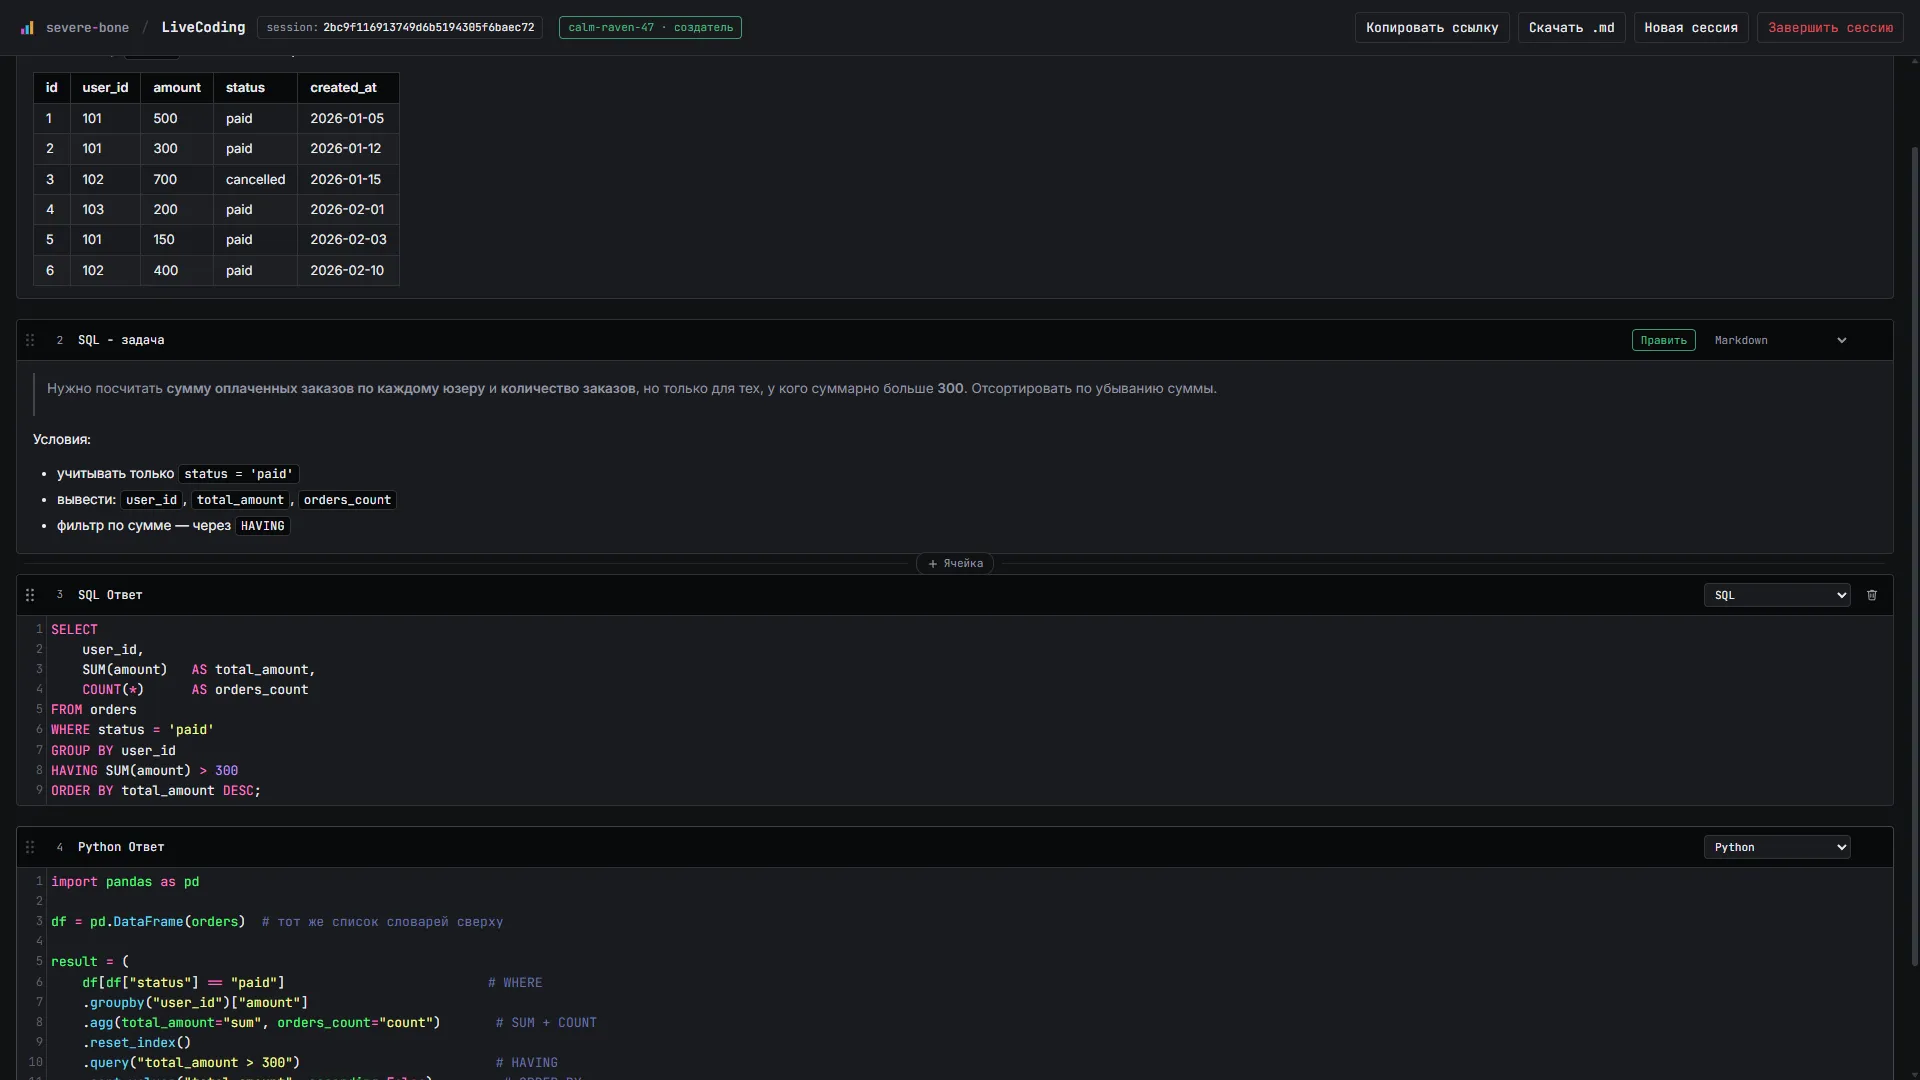Click the severe-bone breadcrumb text

[x=87, y=28]
